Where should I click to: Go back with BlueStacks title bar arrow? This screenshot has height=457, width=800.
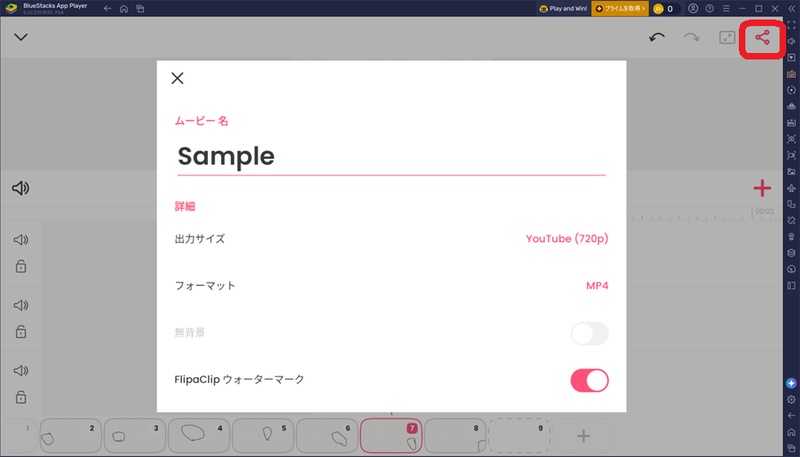point(108,9)
